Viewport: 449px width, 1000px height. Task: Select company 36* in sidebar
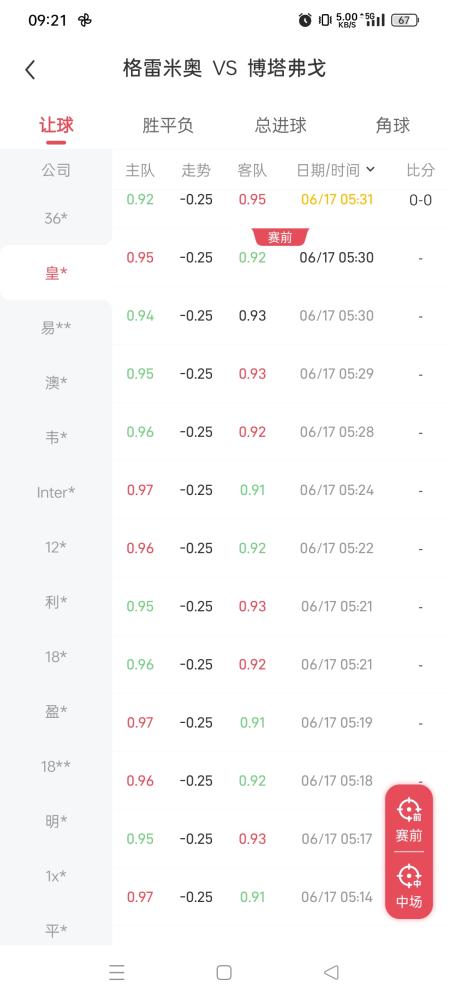(x=56, y=218)
